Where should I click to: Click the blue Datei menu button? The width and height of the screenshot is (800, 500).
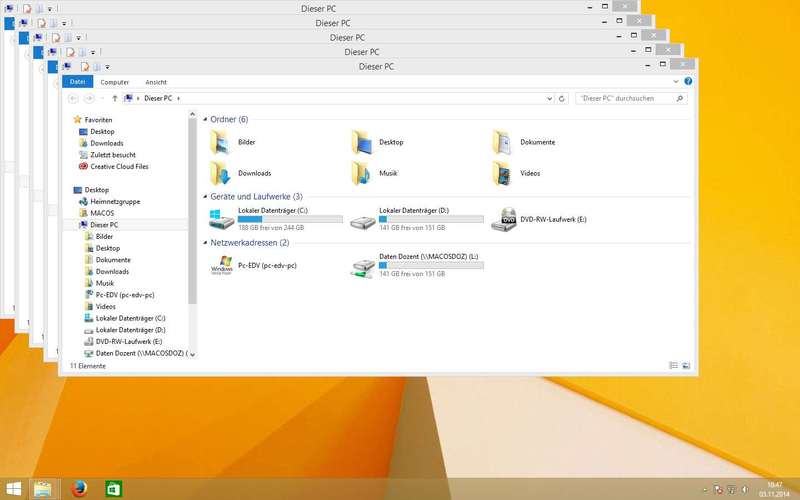click(77, 82)
